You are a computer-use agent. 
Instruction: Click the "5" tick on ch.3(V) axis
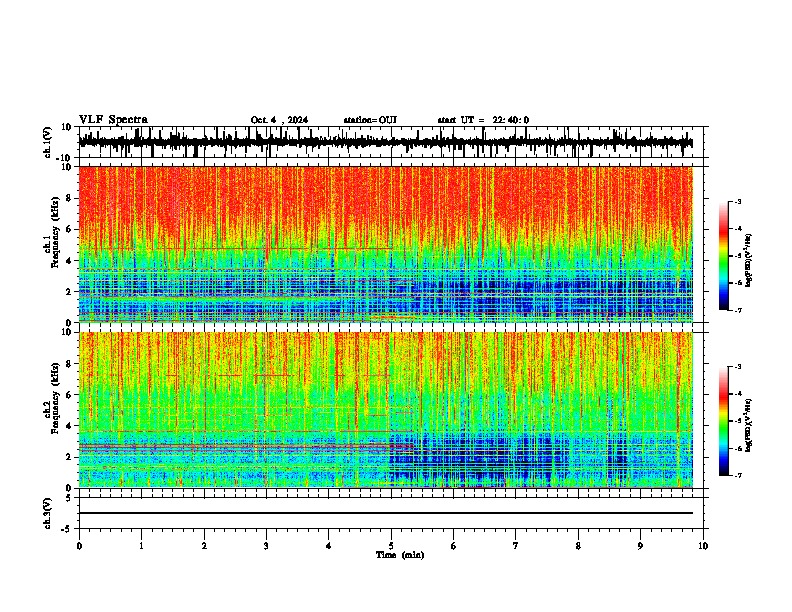(x=70, y=498)
